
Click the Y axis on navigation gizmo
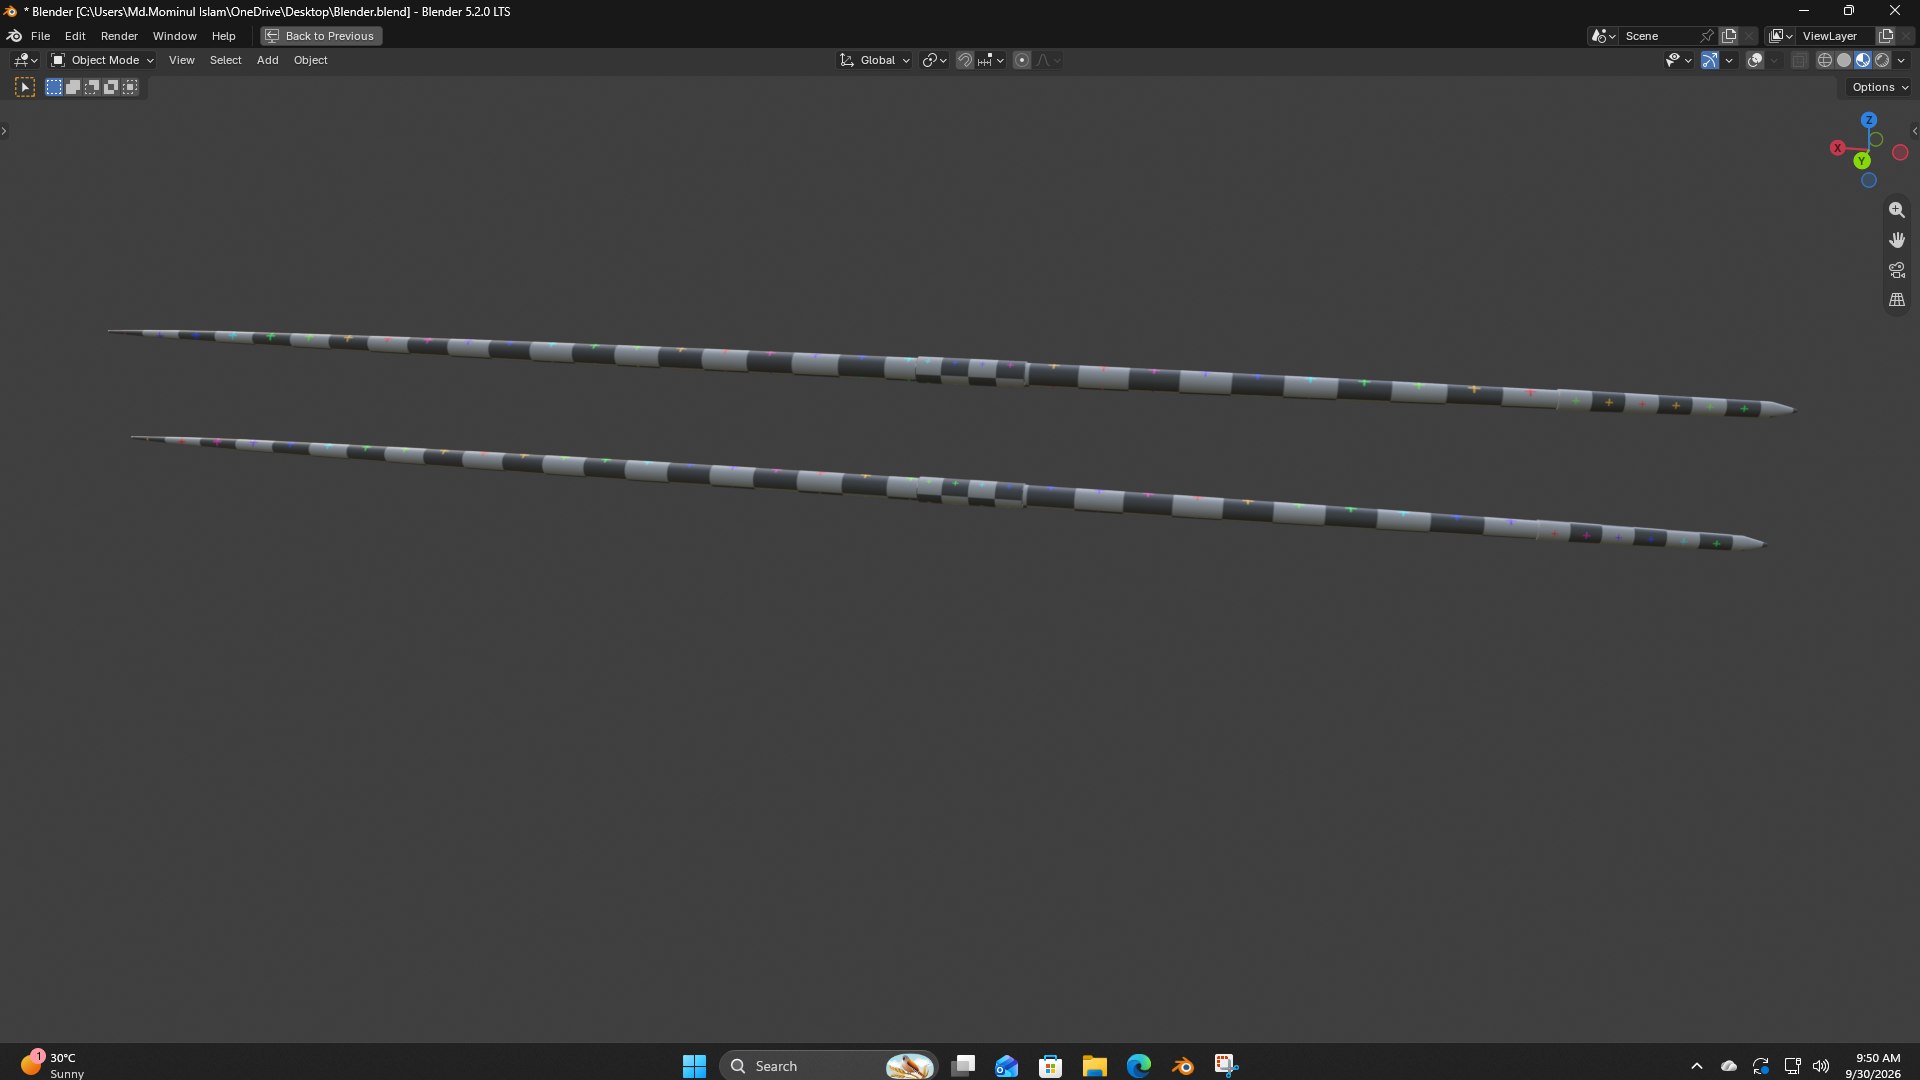[1861, 161]
